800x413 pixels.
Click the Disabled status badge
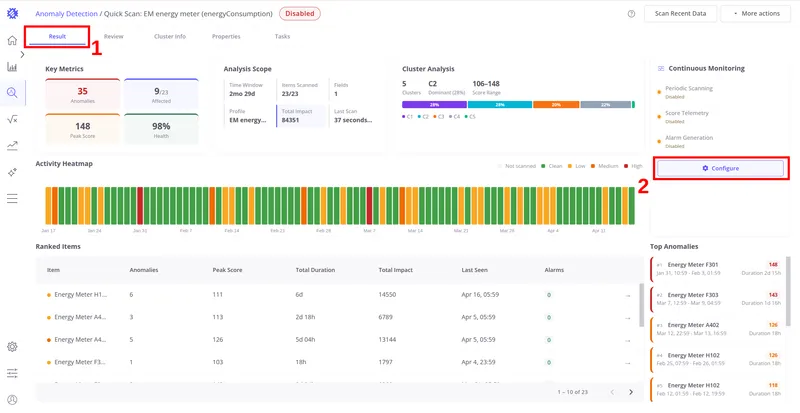click(x=300, y=14)
